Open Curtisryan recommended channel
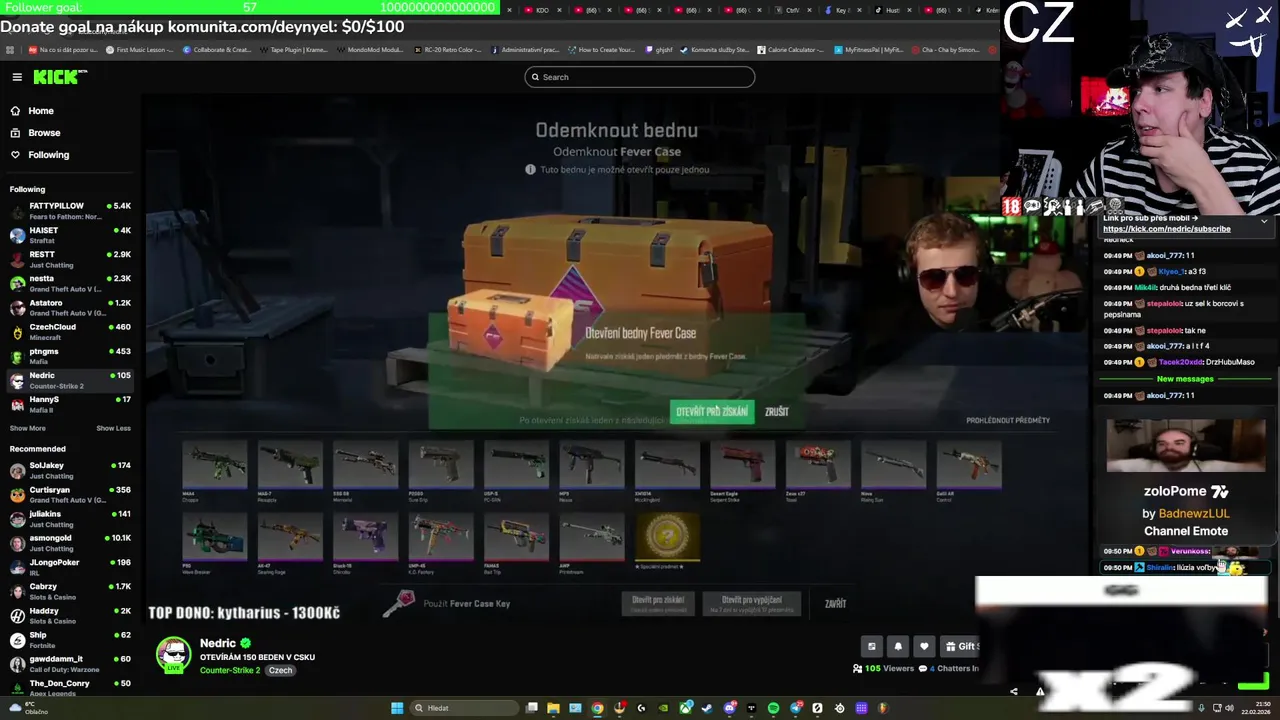Viewport: 1280px width, 720px height. pyautogui.click(x=70, y=494)
